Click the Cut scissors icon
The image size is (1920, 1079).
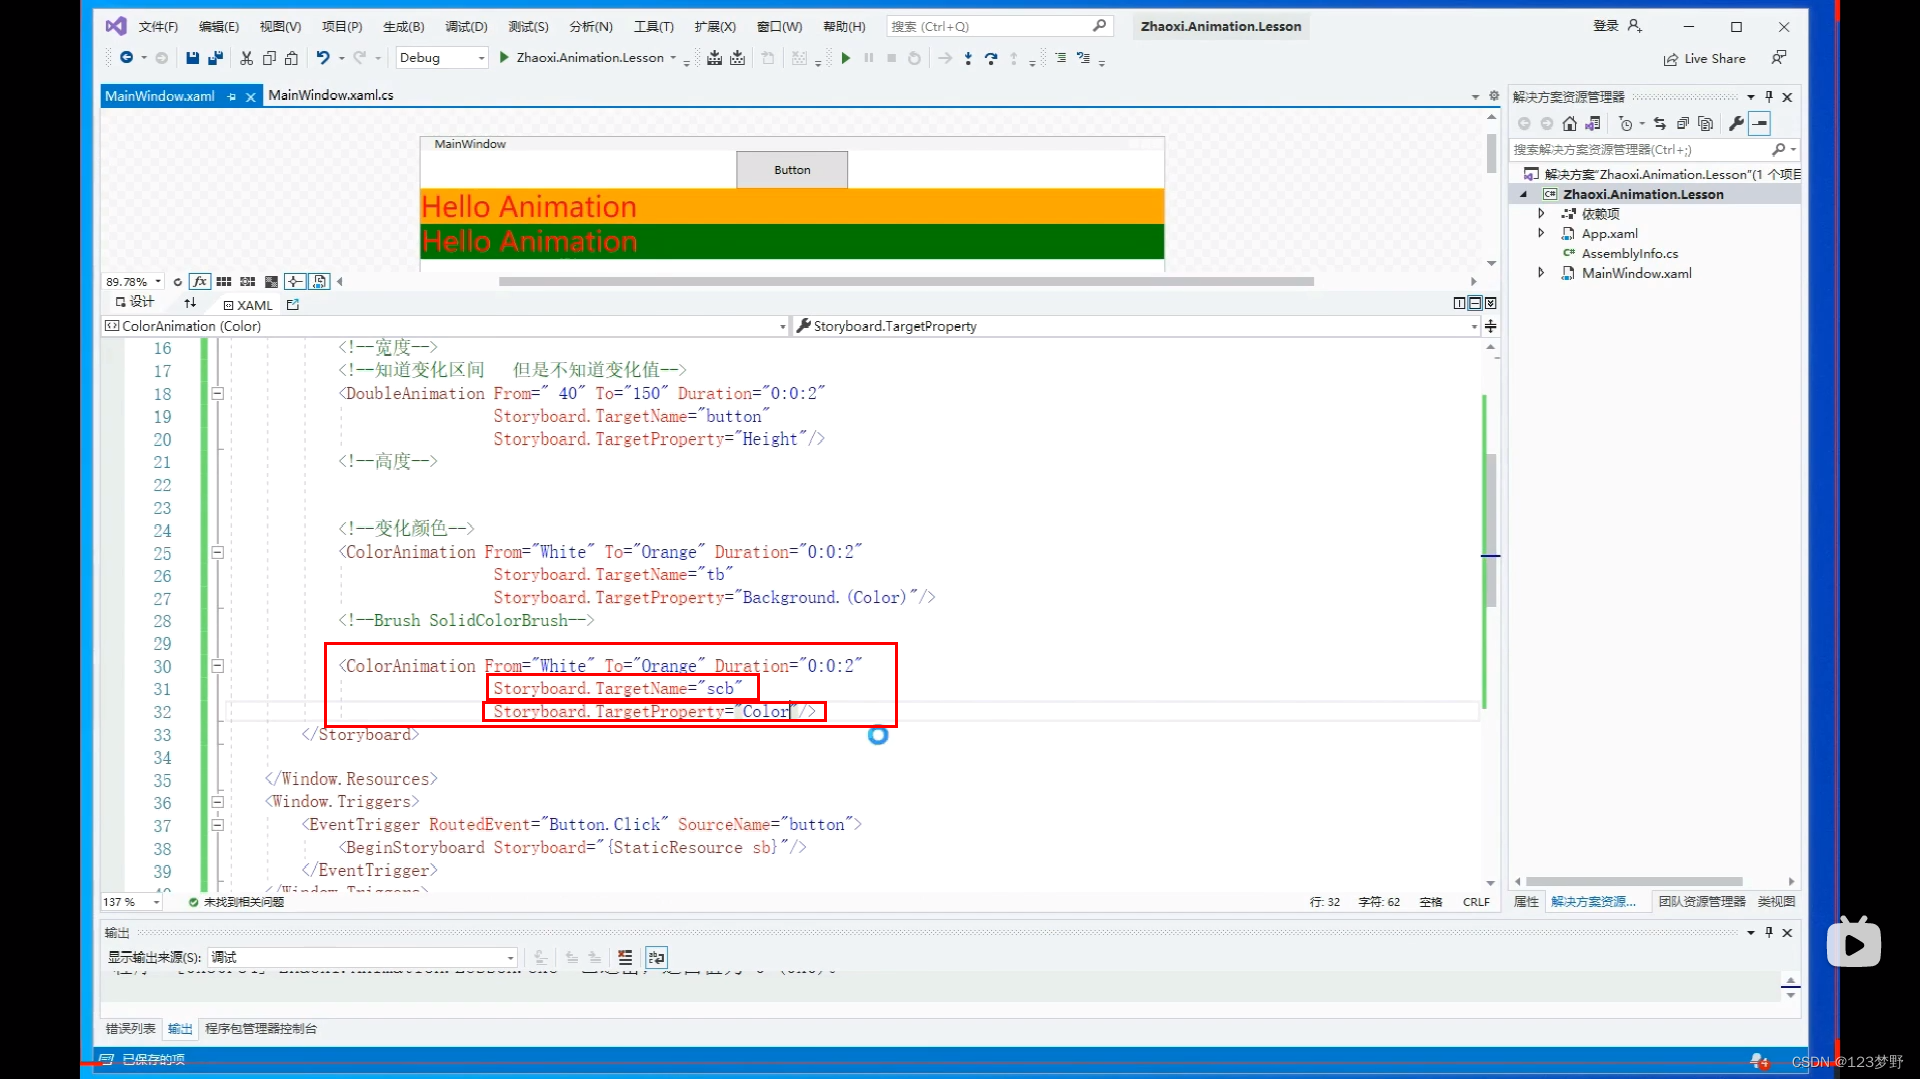click(x=246, y=58)
